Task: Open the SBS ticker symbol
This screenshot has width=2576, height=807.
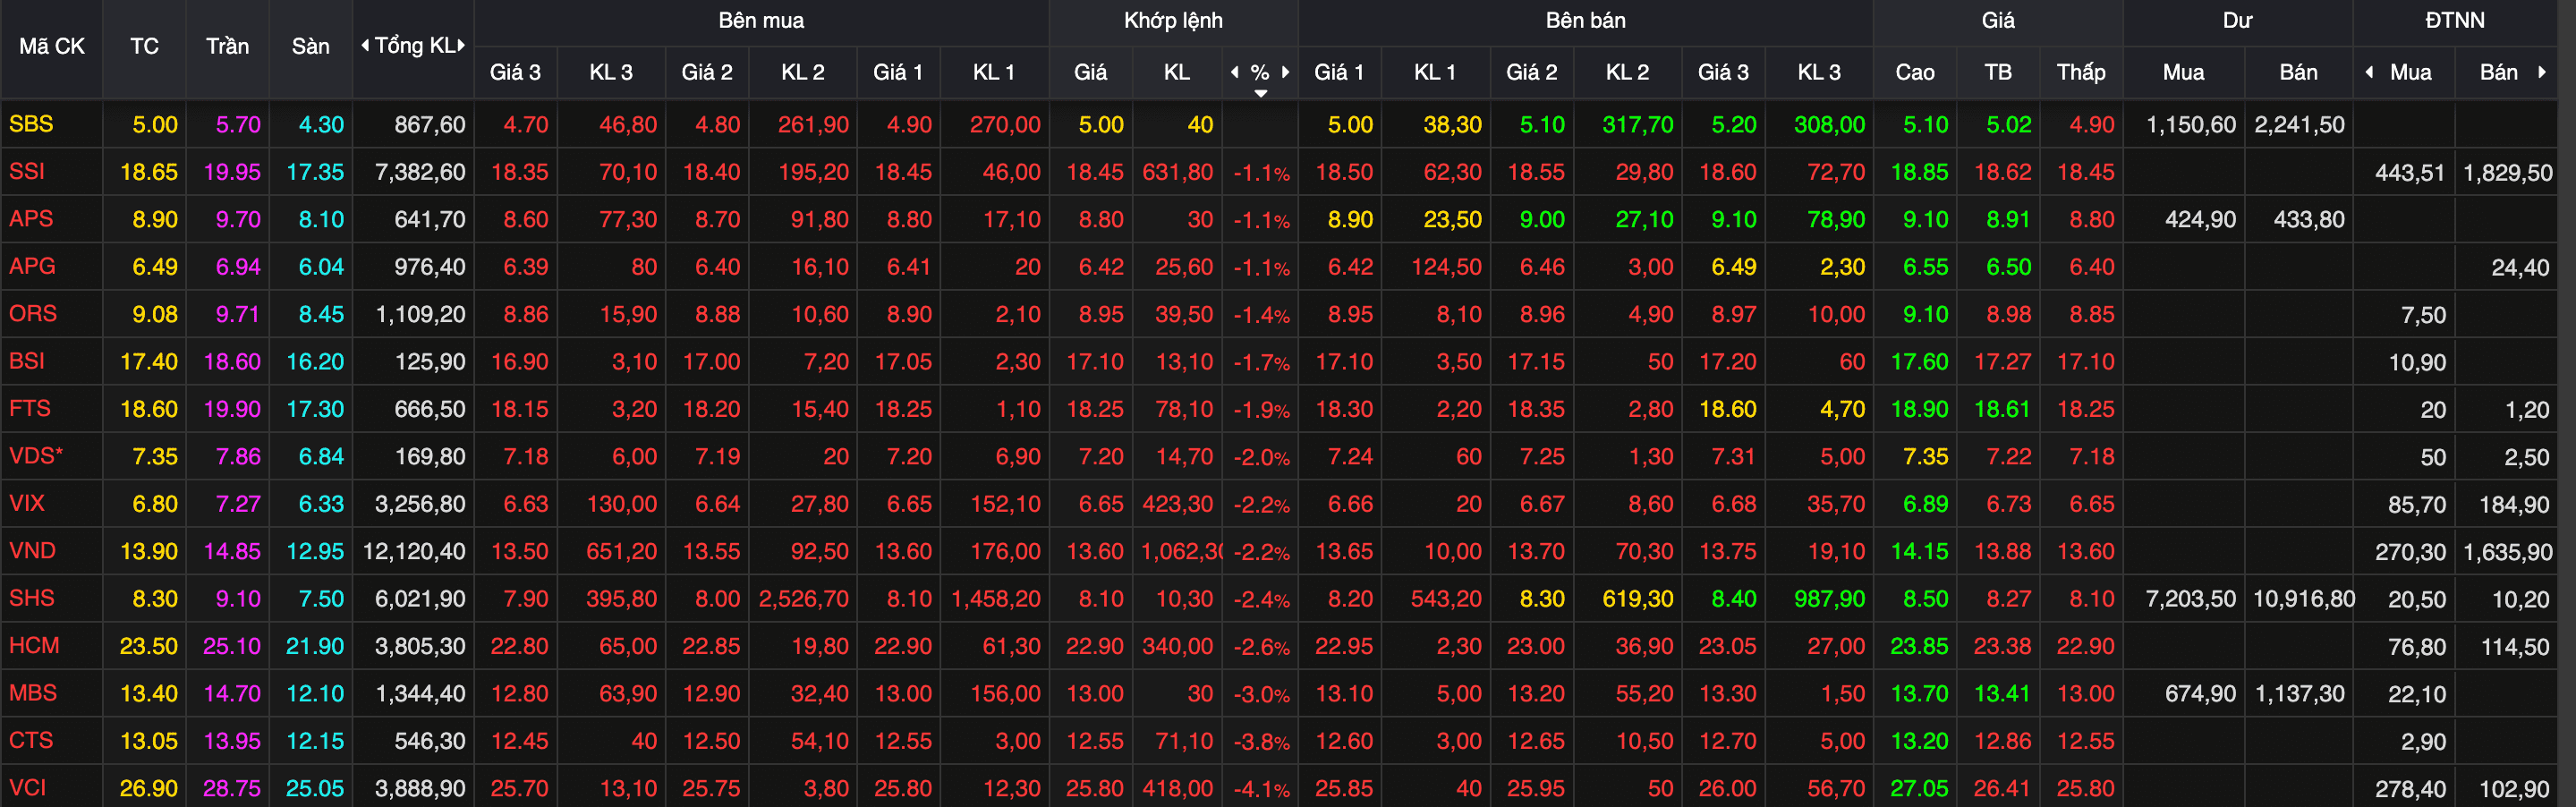Action: pyautogui.click(x=31, y=124)
